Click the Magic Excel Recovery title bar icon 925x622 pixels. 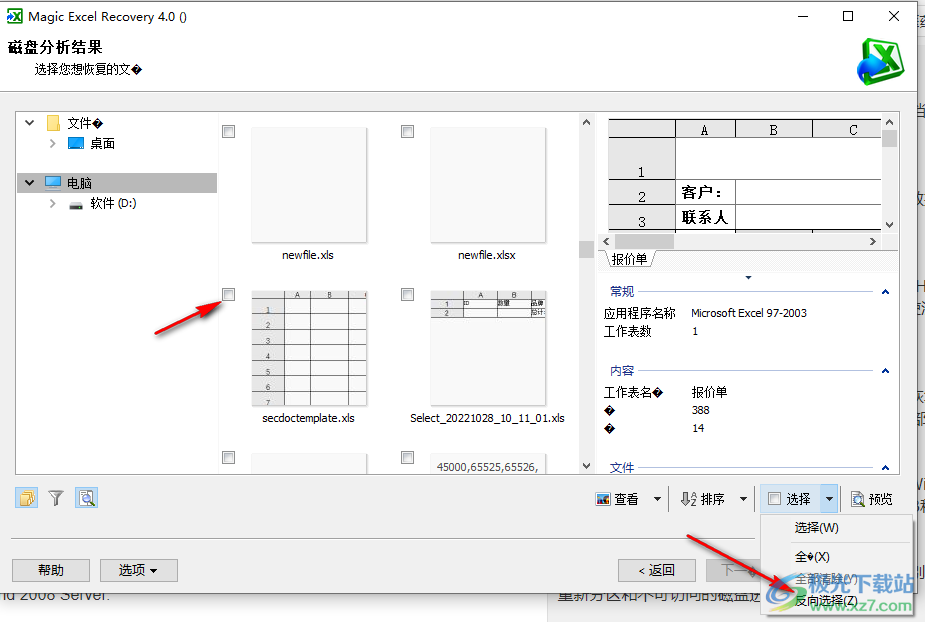pyautogui.click(x=16, y=16)
